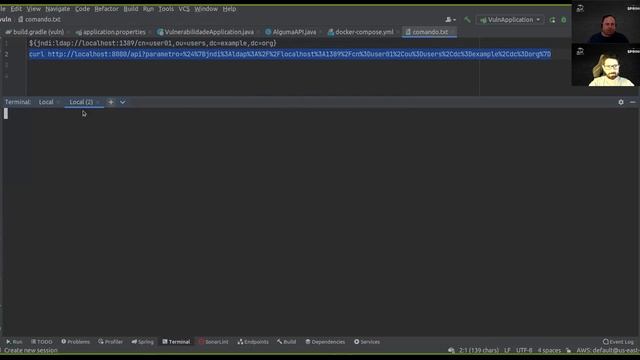Switch to application.properties editor tab
This screenshot has height=360, width=640.
pos(111,32)
